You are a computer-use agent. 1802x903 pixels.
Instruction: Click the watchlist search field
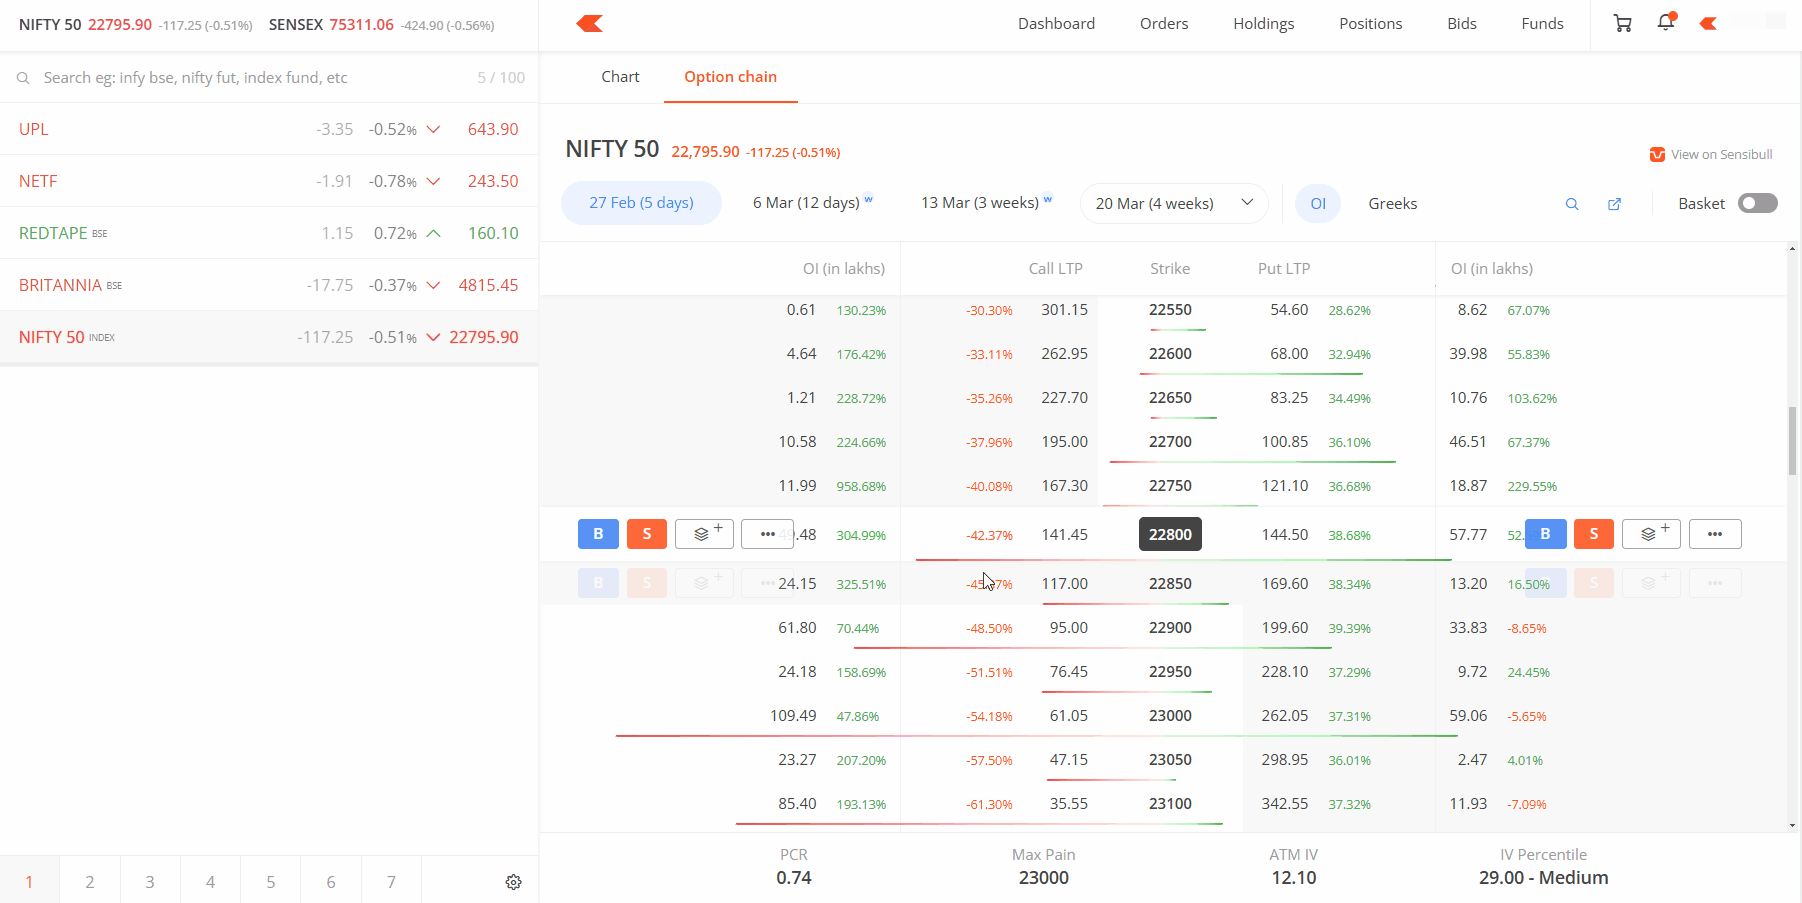[x=269, y=77]
